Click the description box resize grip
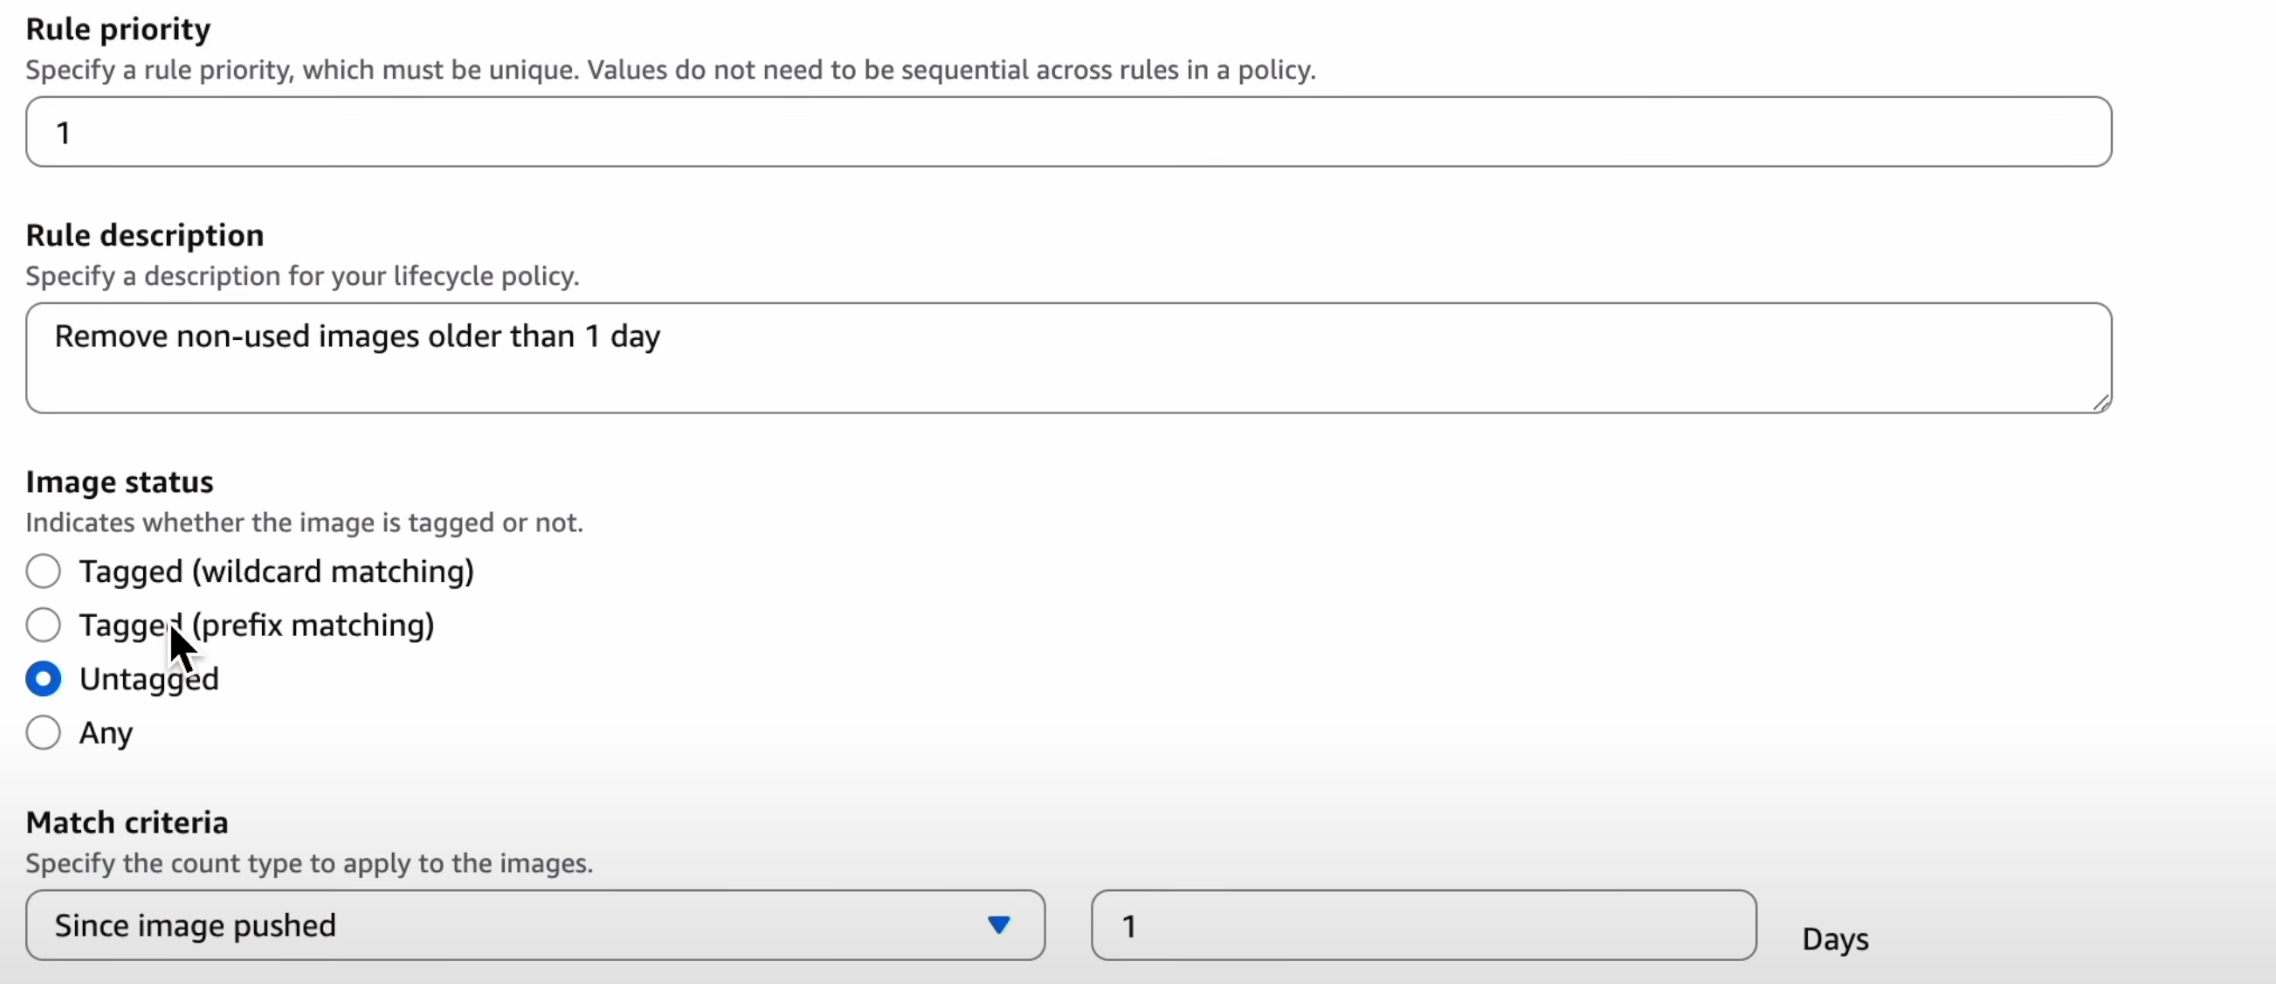 [x=2101, y=402]
